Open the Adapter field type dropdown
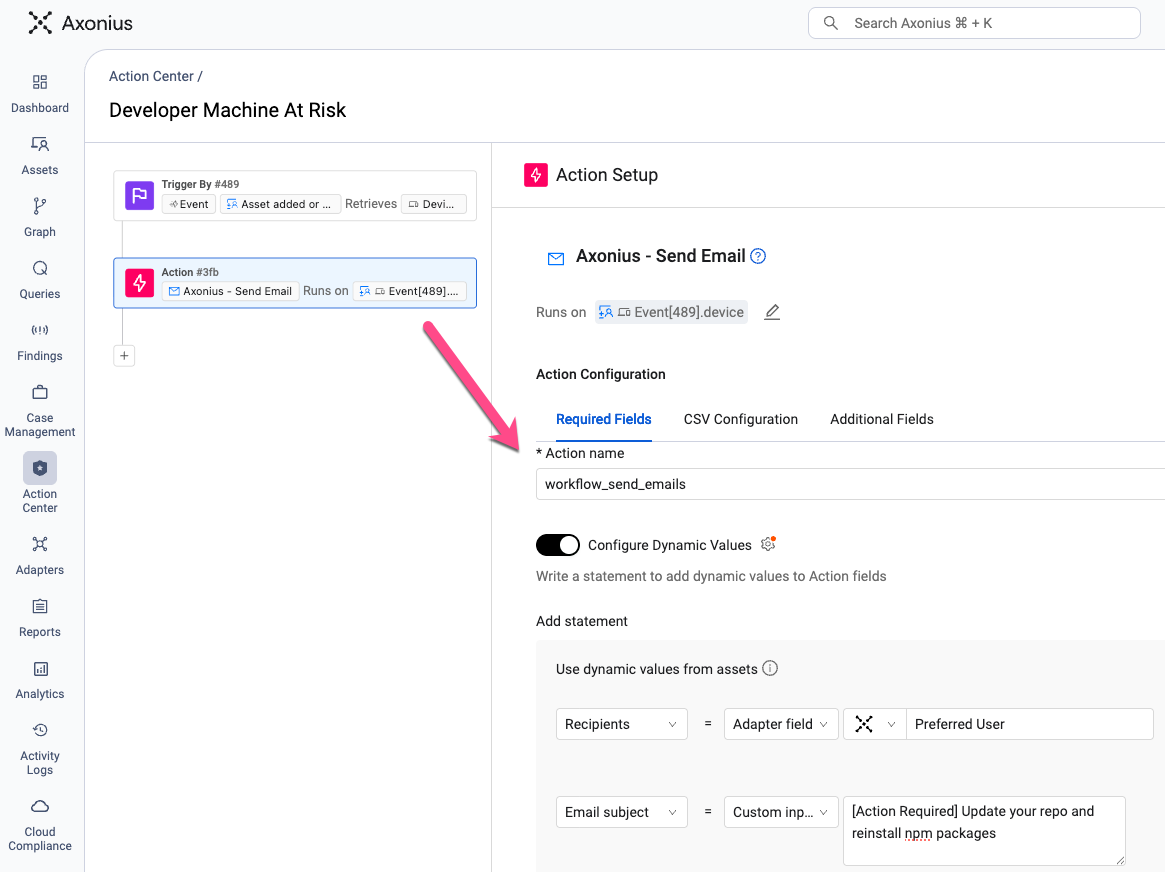The image size is (1165, 872). click(781, 724)
